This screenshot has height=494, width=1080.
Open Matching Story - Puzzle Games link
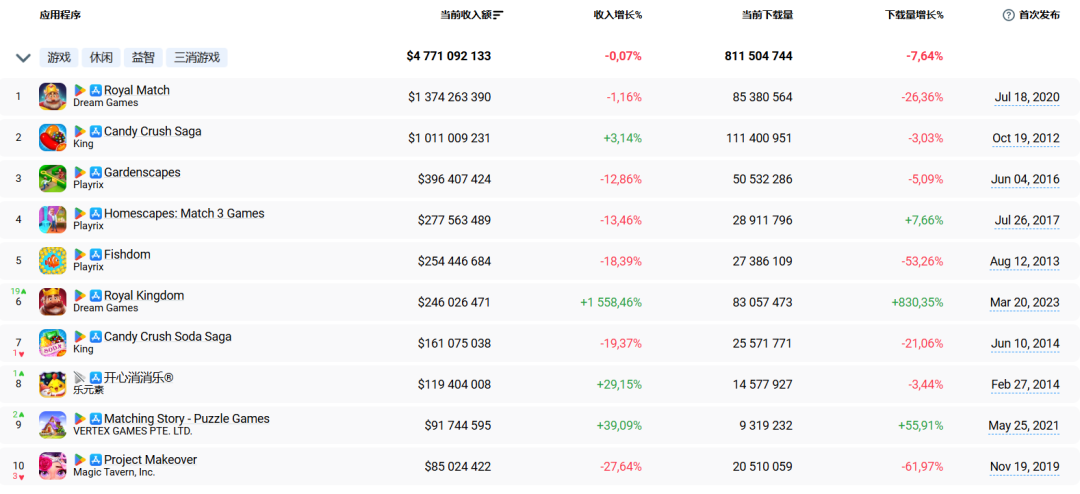click(187, 419)
